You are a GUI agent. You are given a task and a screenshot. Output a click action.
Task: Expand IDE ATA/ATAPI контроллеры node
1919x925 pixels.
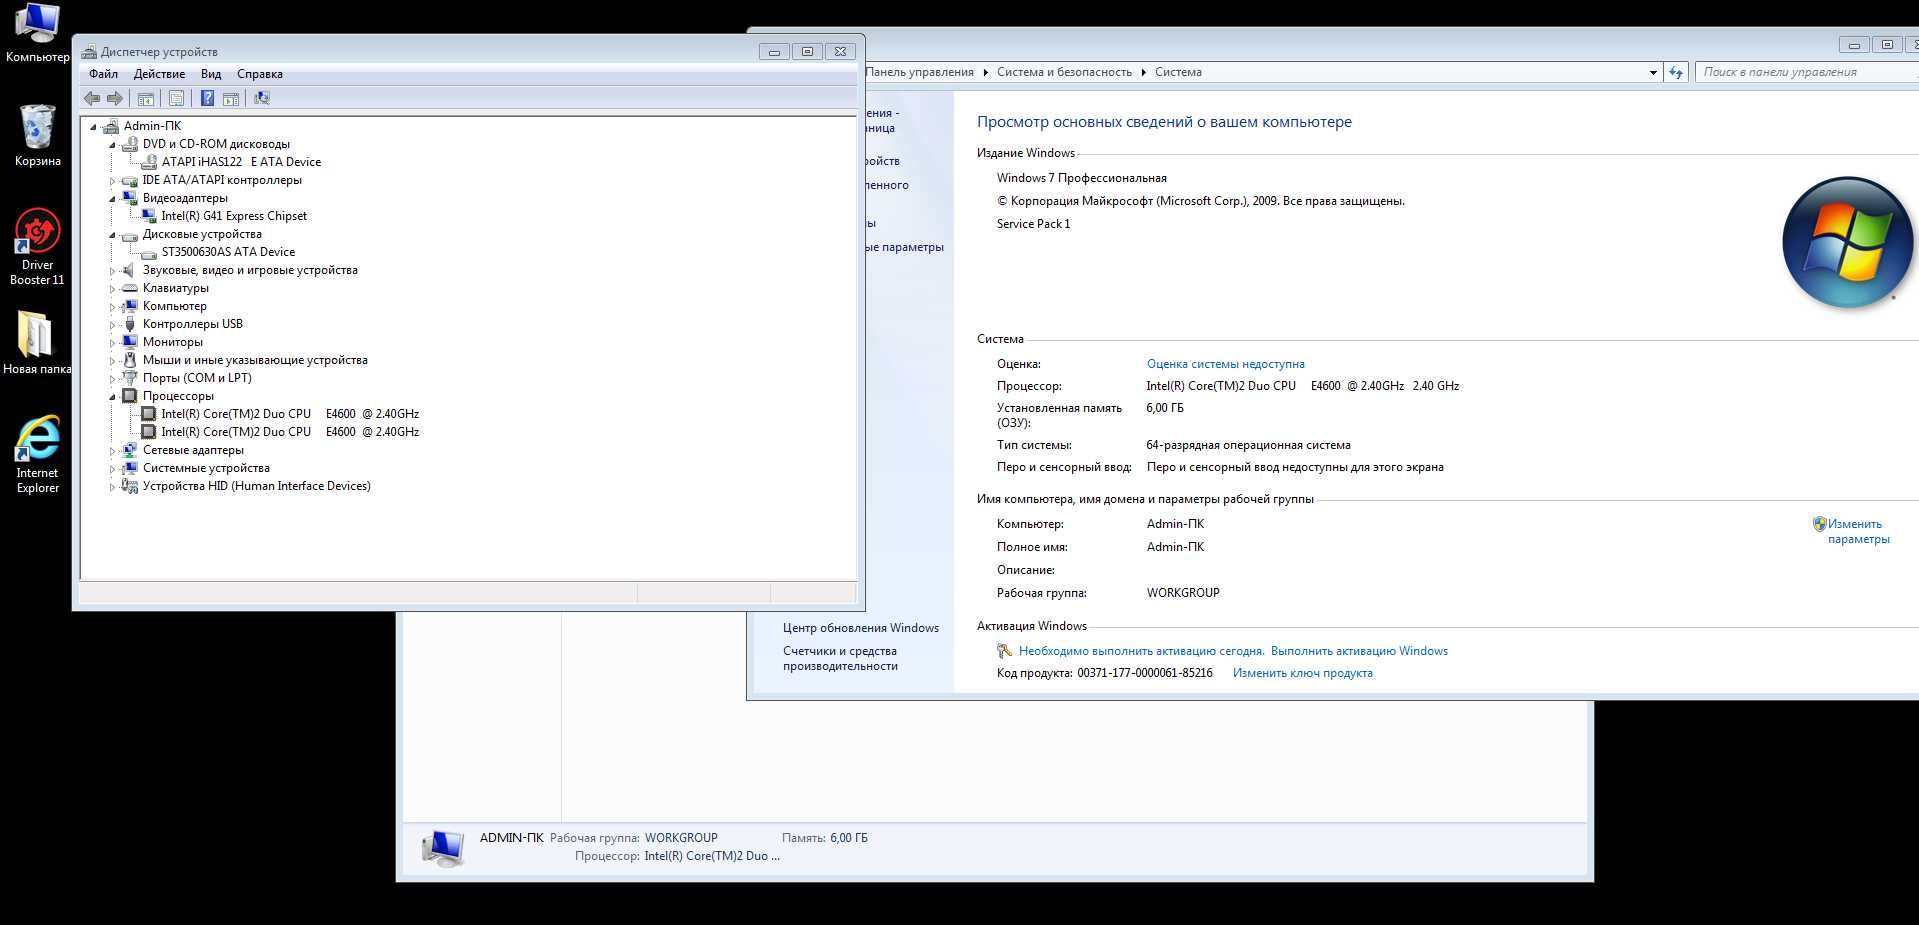coord(112,181)
